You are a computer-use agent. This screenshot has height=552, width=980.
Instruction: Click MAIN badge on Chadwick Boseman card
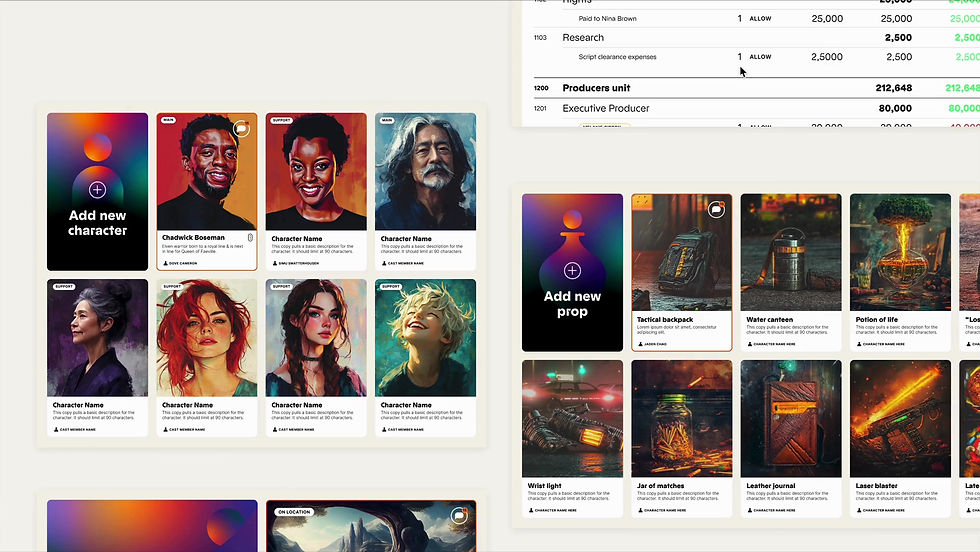pyautogui.click(x=168, y=120)
